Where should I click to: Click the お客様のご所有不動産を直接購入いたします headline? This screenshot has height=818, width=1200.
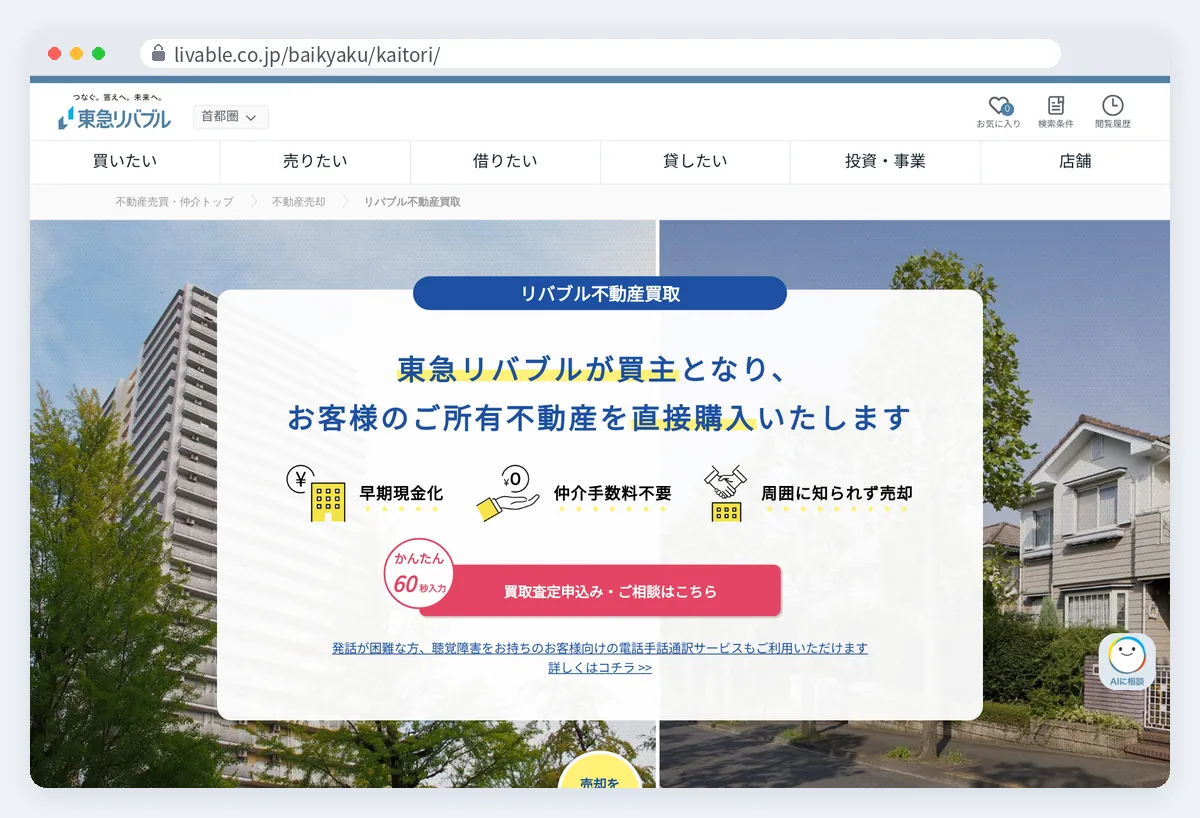click(599, 417)
